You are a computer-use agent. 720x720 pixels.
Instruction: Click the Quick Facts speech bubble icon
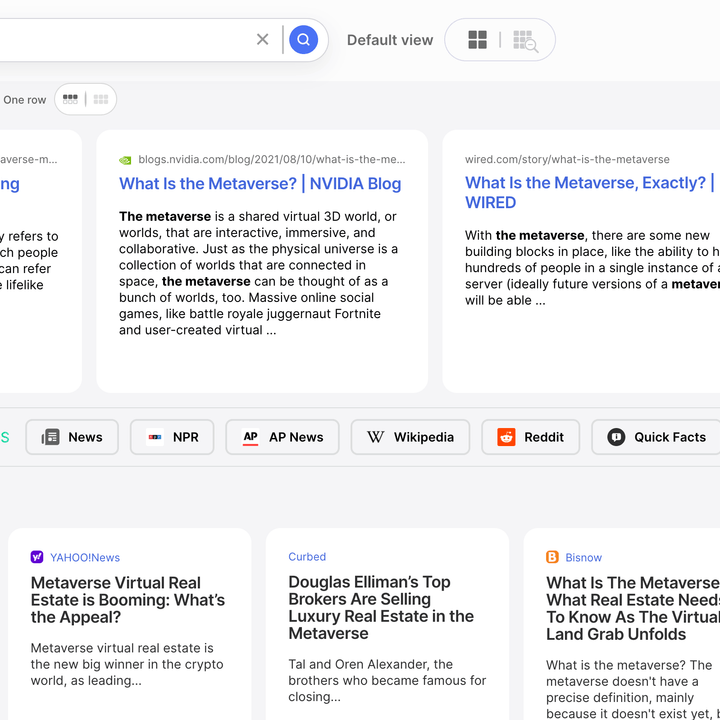coord(616,437)
